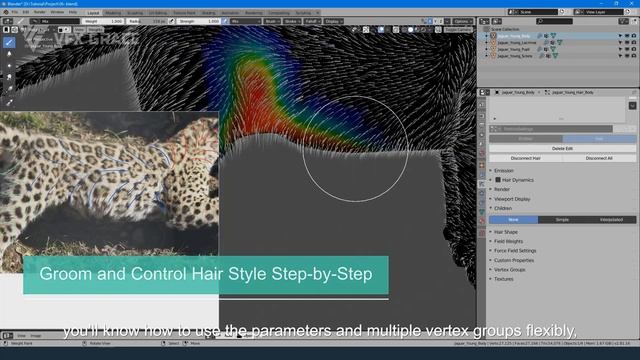The image size is (640, 360).
Task: Hide Jaguar_Young_Sclera in viewport
Action: tap(627, 56)
